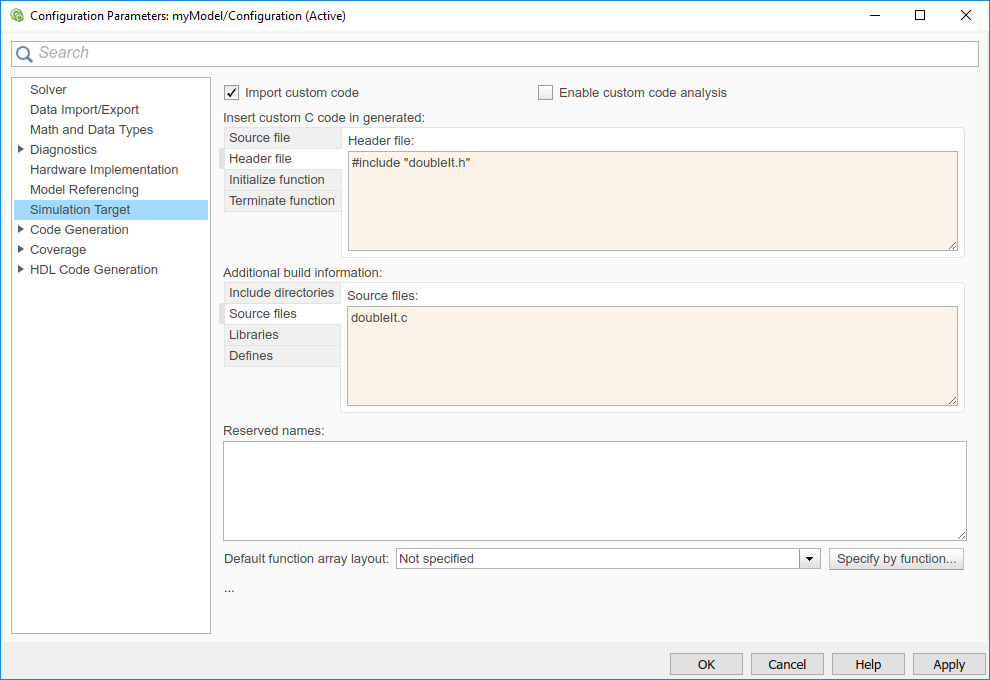Expand the HDL Code Generation node
Screen dimensions: 990x680
[x=21, y=270]
